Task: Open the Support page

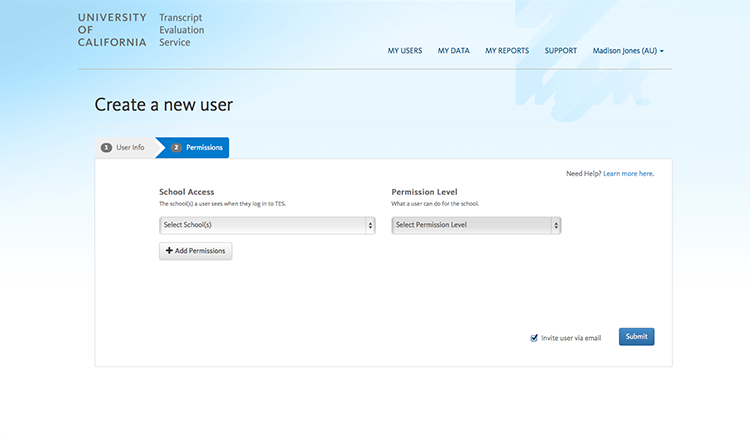Action: coord(561,51)
